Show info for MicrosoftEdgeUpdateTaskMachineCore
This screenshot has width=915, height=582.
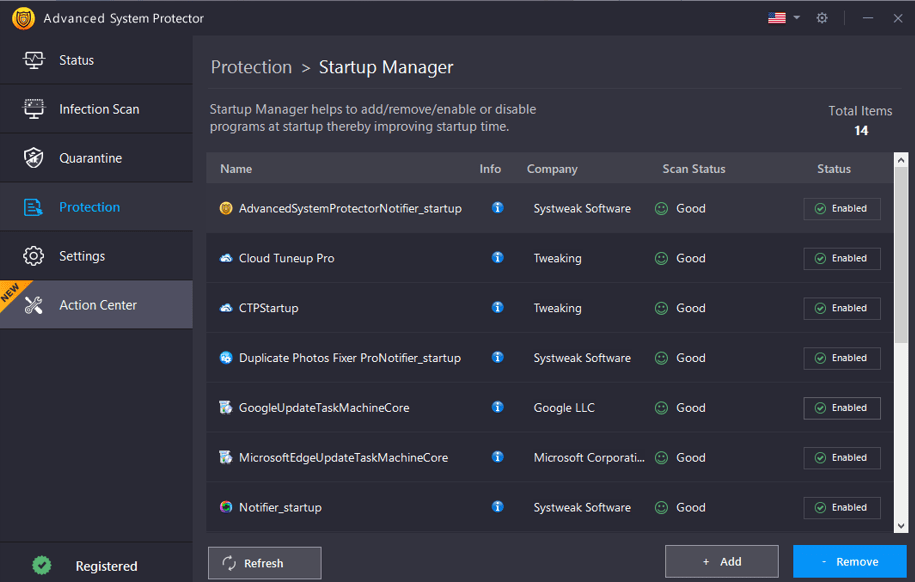click(497, 457)
